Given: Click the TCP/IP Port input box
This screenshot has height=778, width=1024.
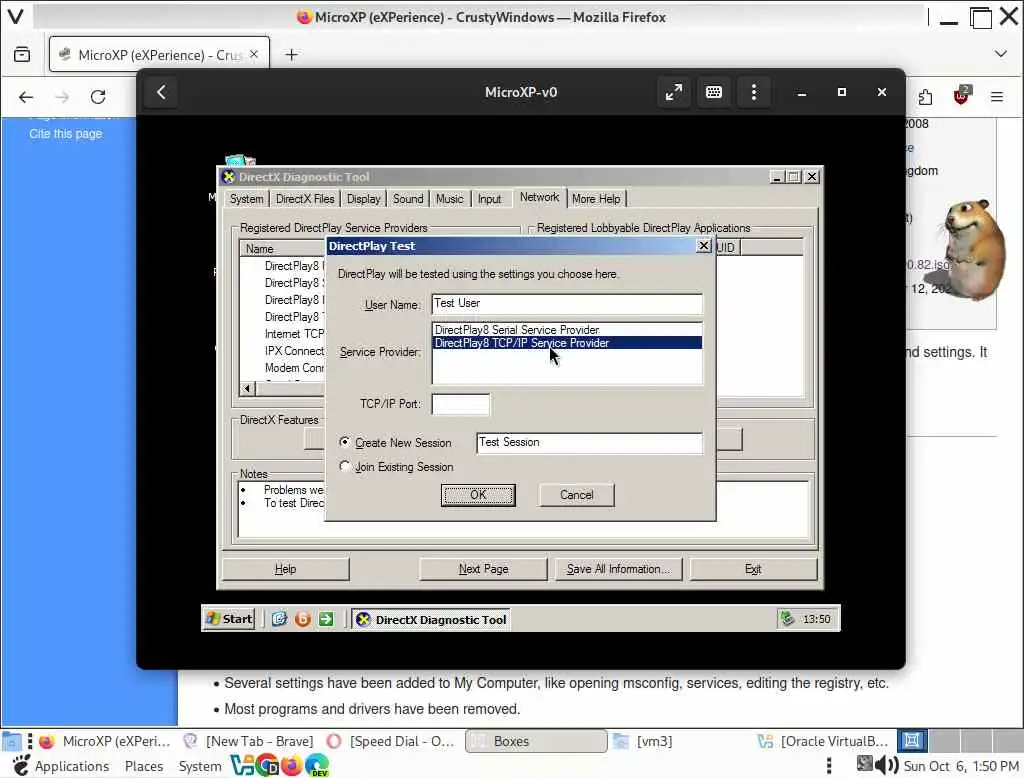Looking at the screenshot, I should pos(460,404).
